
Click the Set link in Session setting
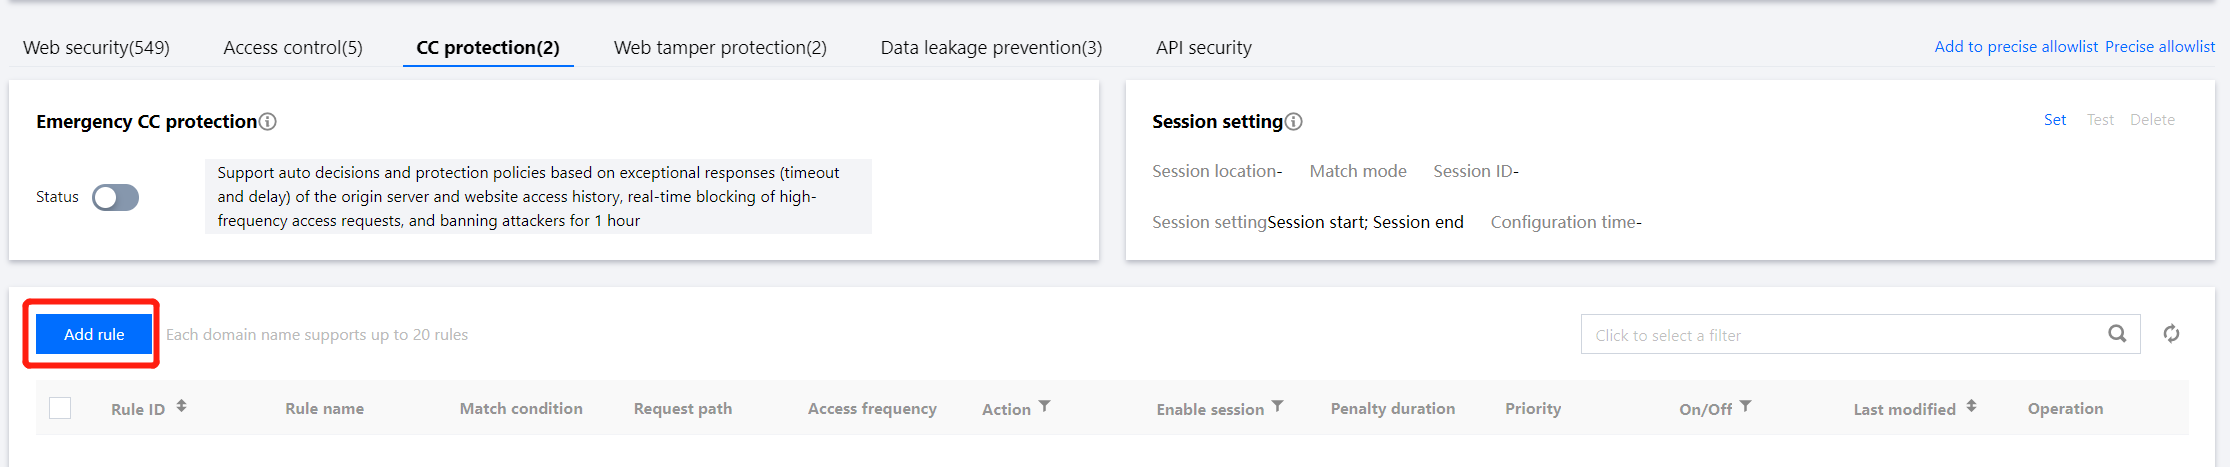2054,120
